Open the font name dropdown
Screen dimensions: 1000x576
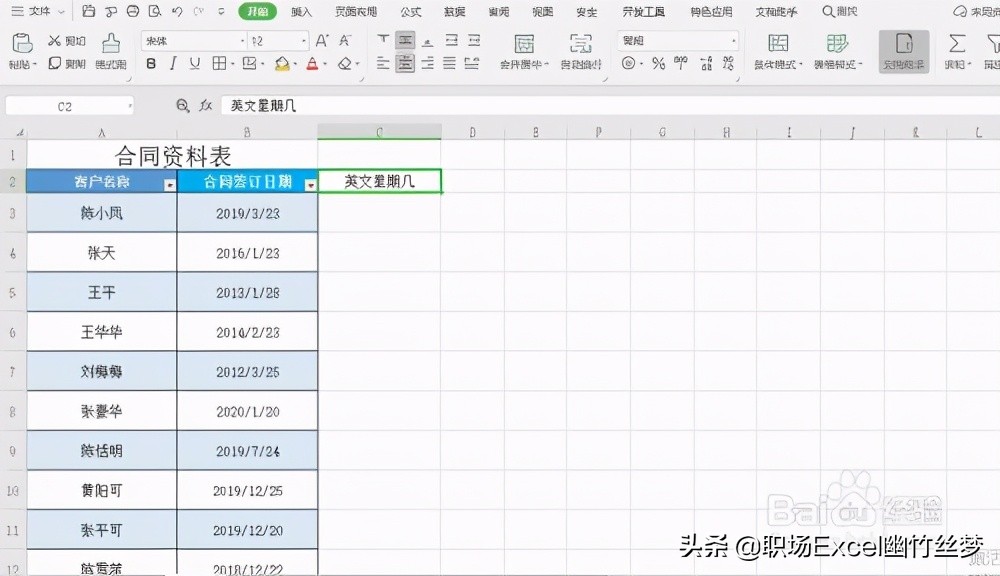(242, 41)
